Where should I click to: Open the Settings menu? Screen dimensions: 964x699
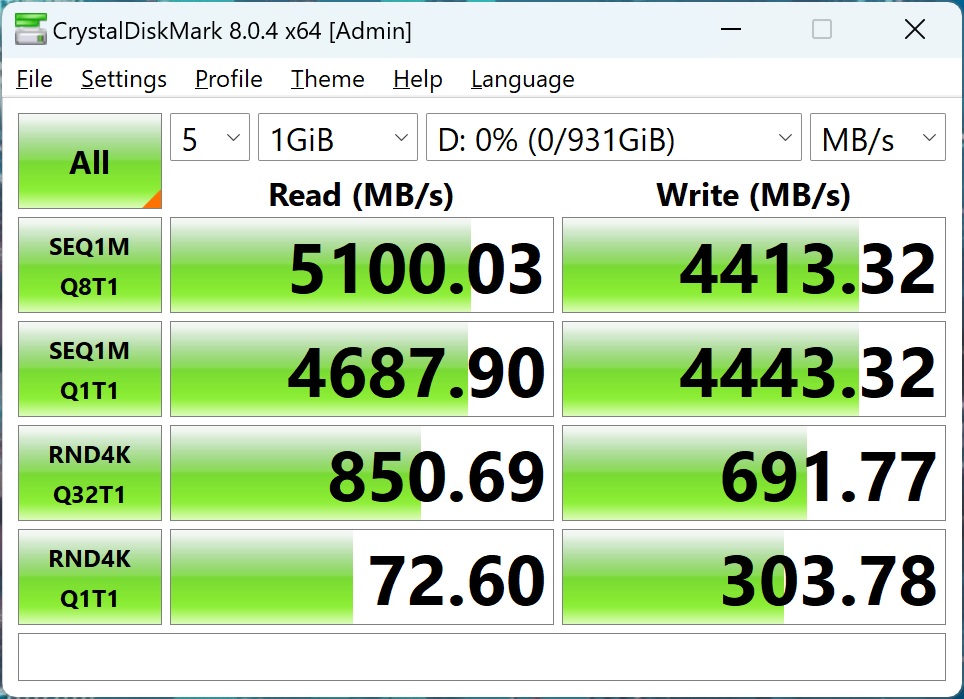coord(124,79)
